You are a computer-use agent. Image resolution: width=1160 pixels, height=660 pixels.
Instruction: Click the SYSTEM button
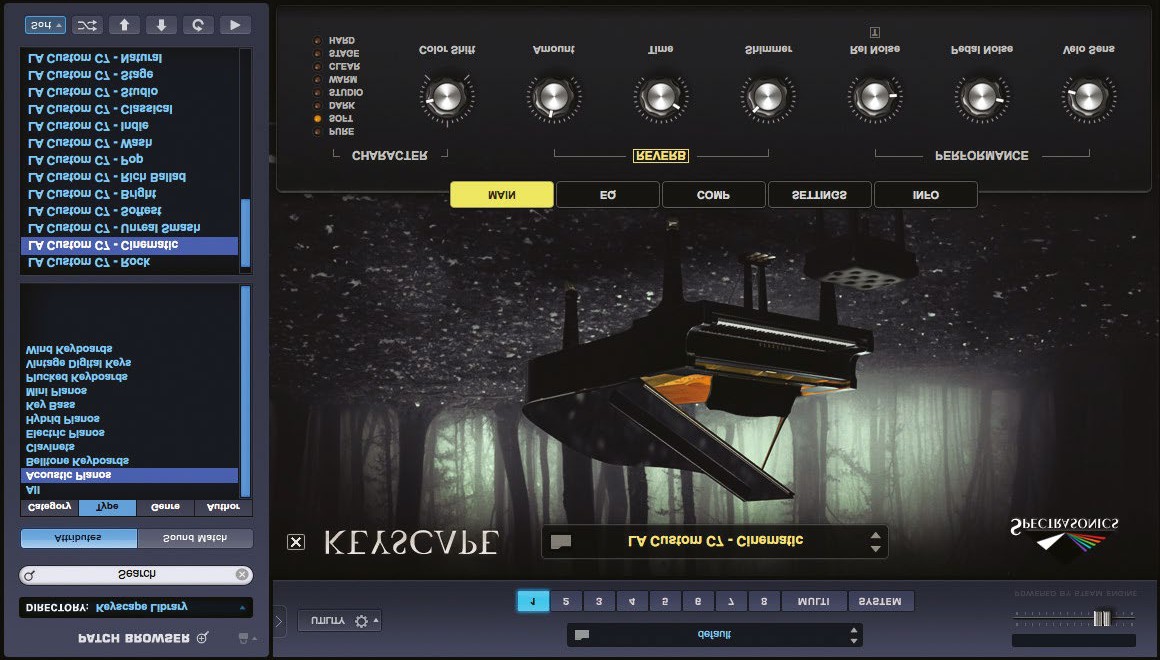(x=881, y=601)
